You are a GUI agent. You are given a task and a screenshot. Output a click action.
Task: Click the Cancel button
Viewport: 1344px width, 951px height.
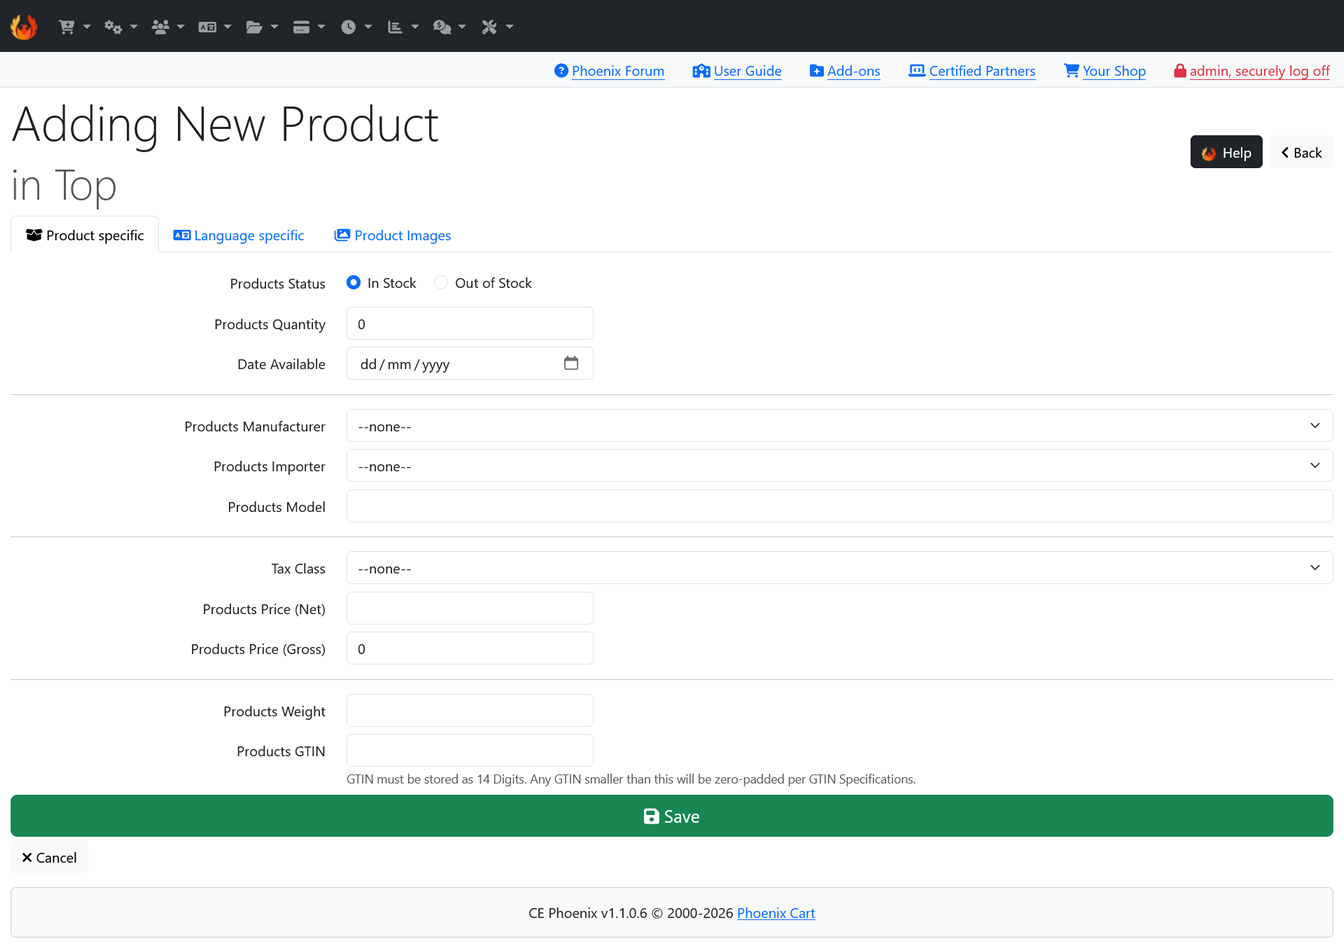click(x=49, y=857)
